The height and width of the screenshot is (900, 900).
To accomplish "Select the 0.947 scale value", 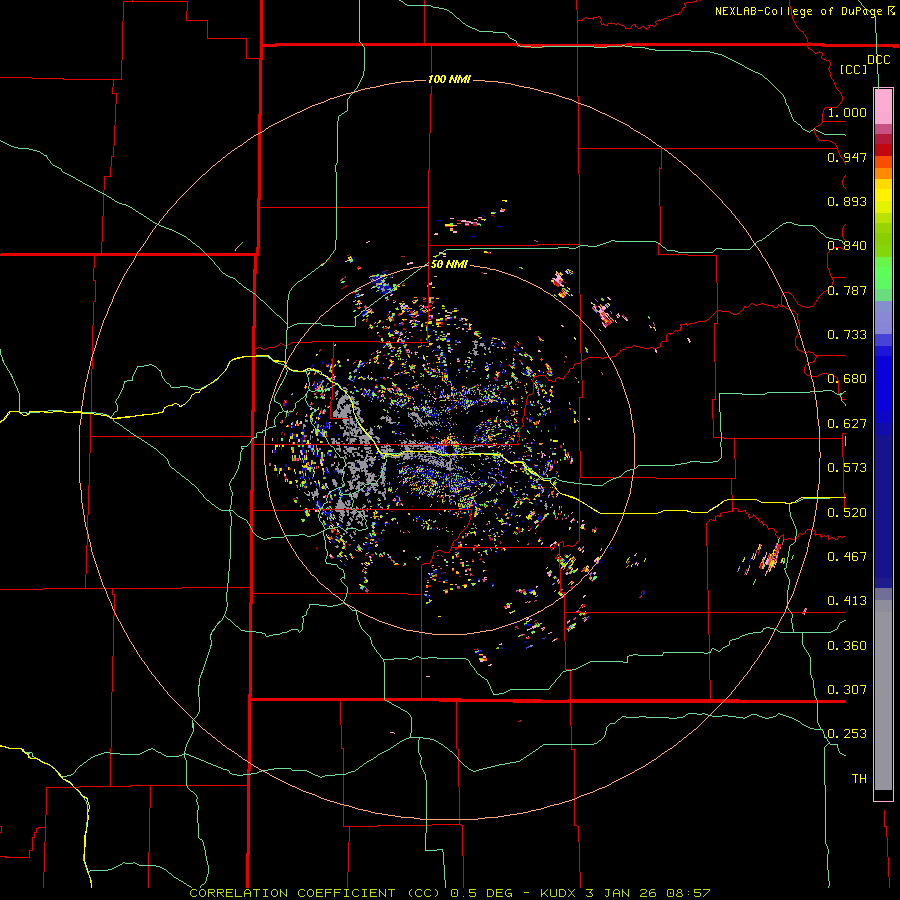I will coord(847,157).
